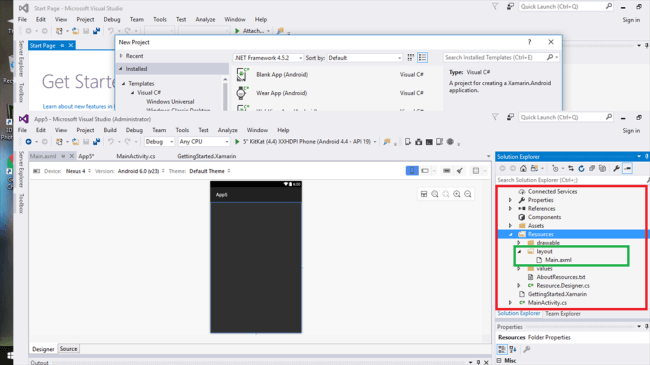This screenshot has height=365, width=650.
Task: Click notifications flag icon in App5 title bar
Action: (495, 117)
